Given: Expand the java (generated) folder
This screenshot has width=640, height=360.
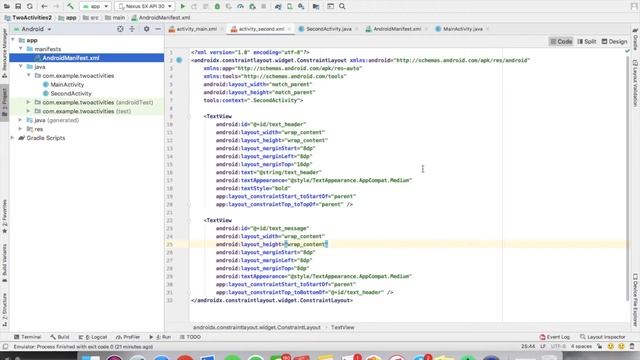Looking at the screenshot, I should [x=20, y=120].
